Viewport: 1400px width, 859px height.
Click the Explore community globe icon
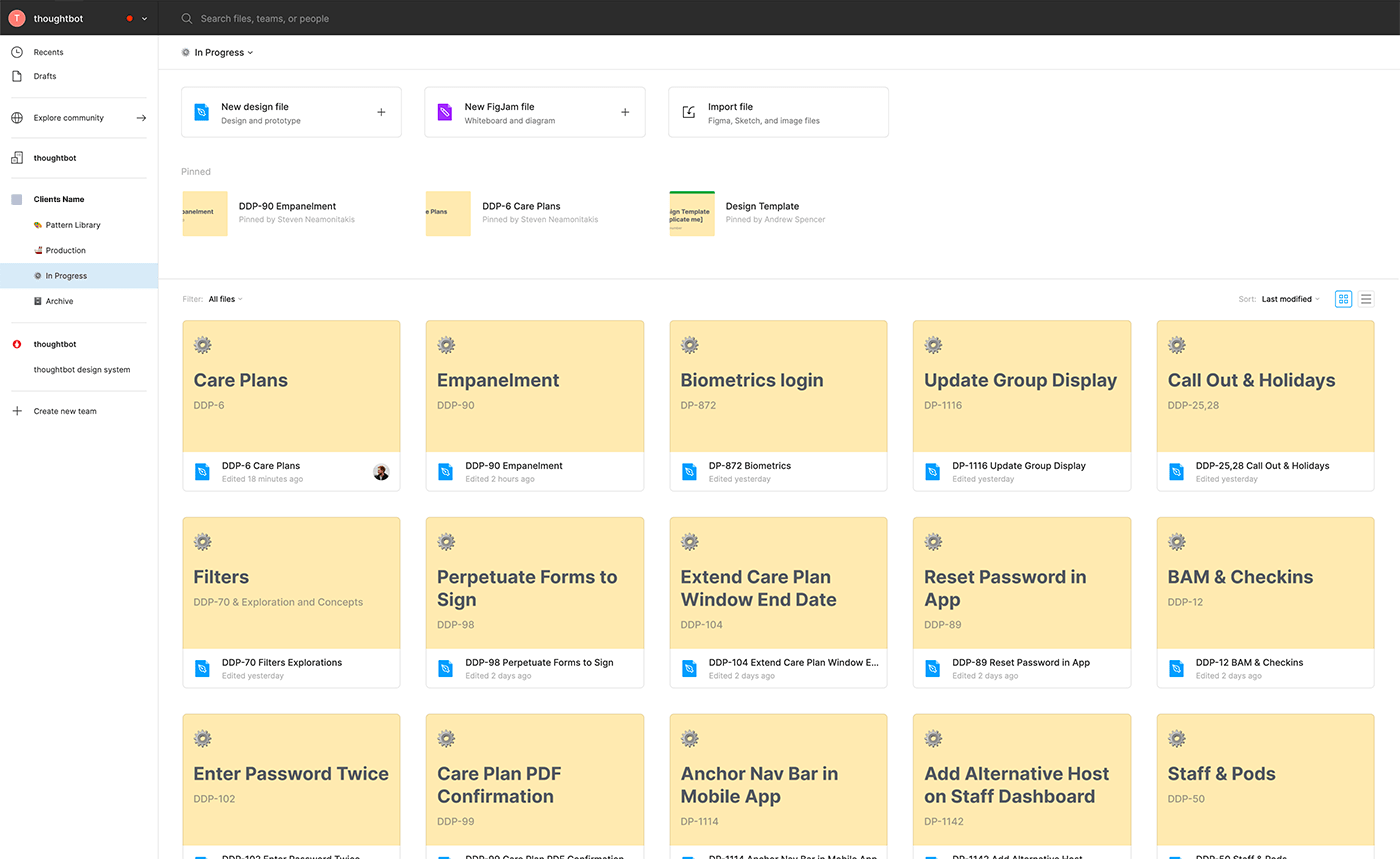[x=17, y=118]
